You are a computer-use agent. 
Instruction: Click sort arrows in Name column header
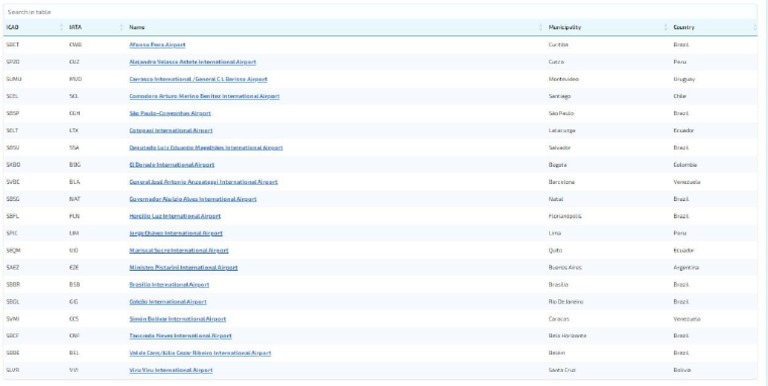click(x=541, y=27)
